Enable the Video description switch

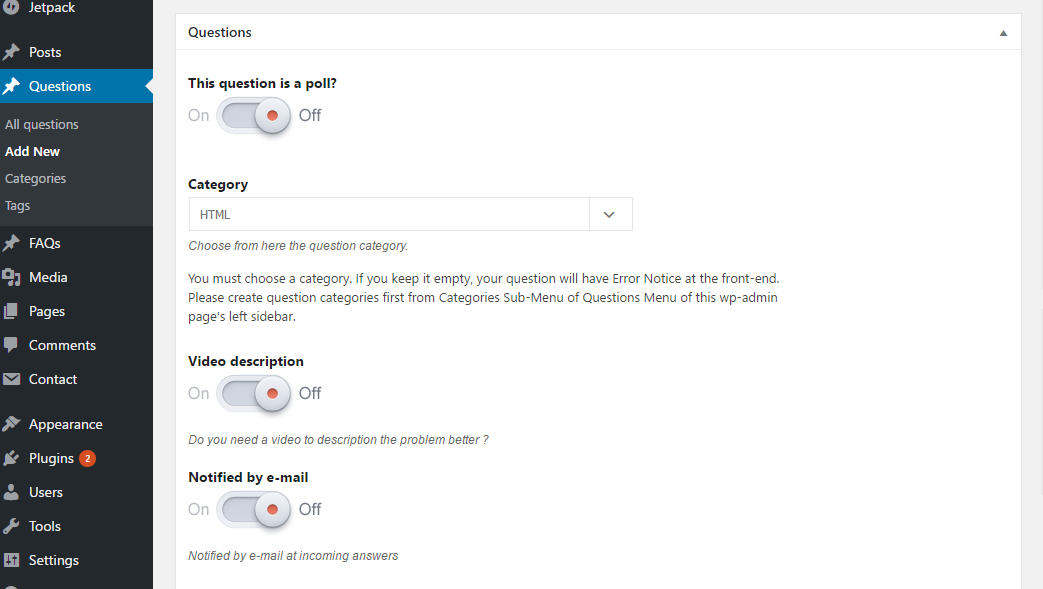(254, 393)
